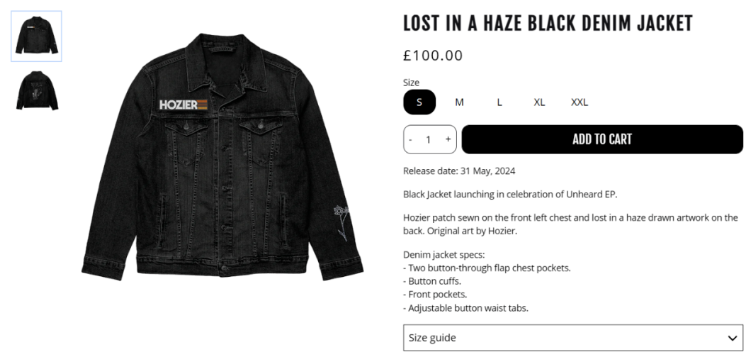Choose size M
Viewport: 751px width, 364px height.
point(459,102)
